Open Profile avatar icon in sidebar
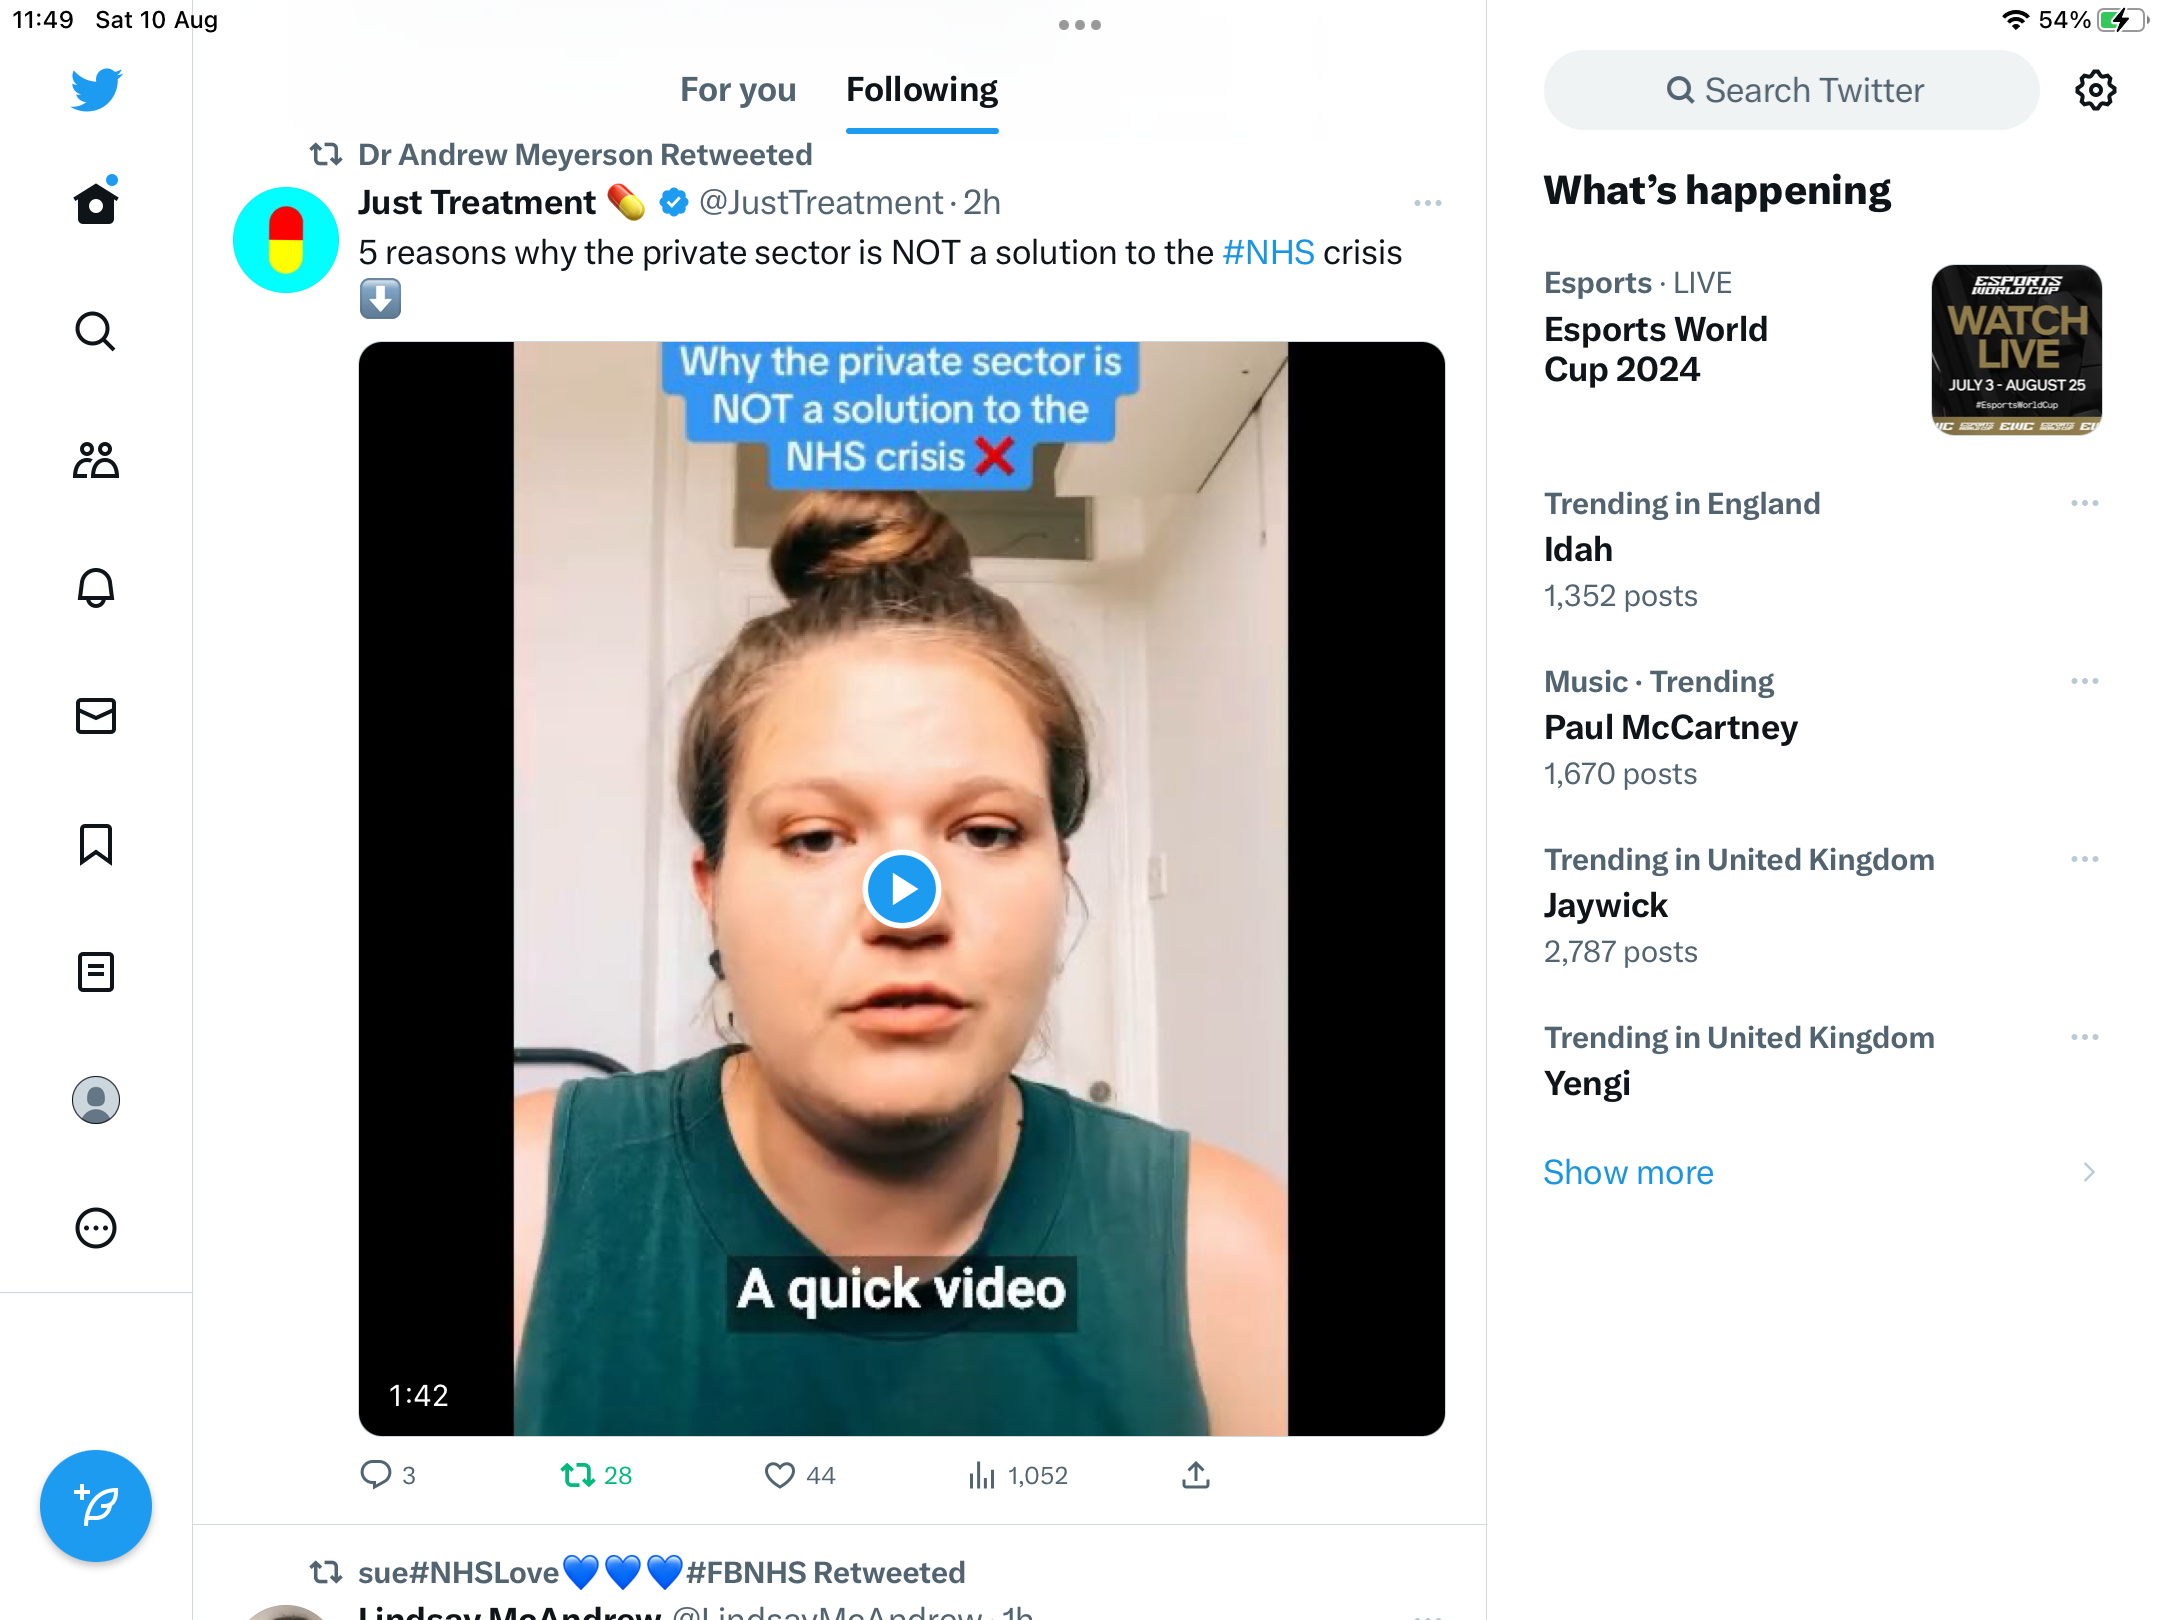 tap(96, 1100)
